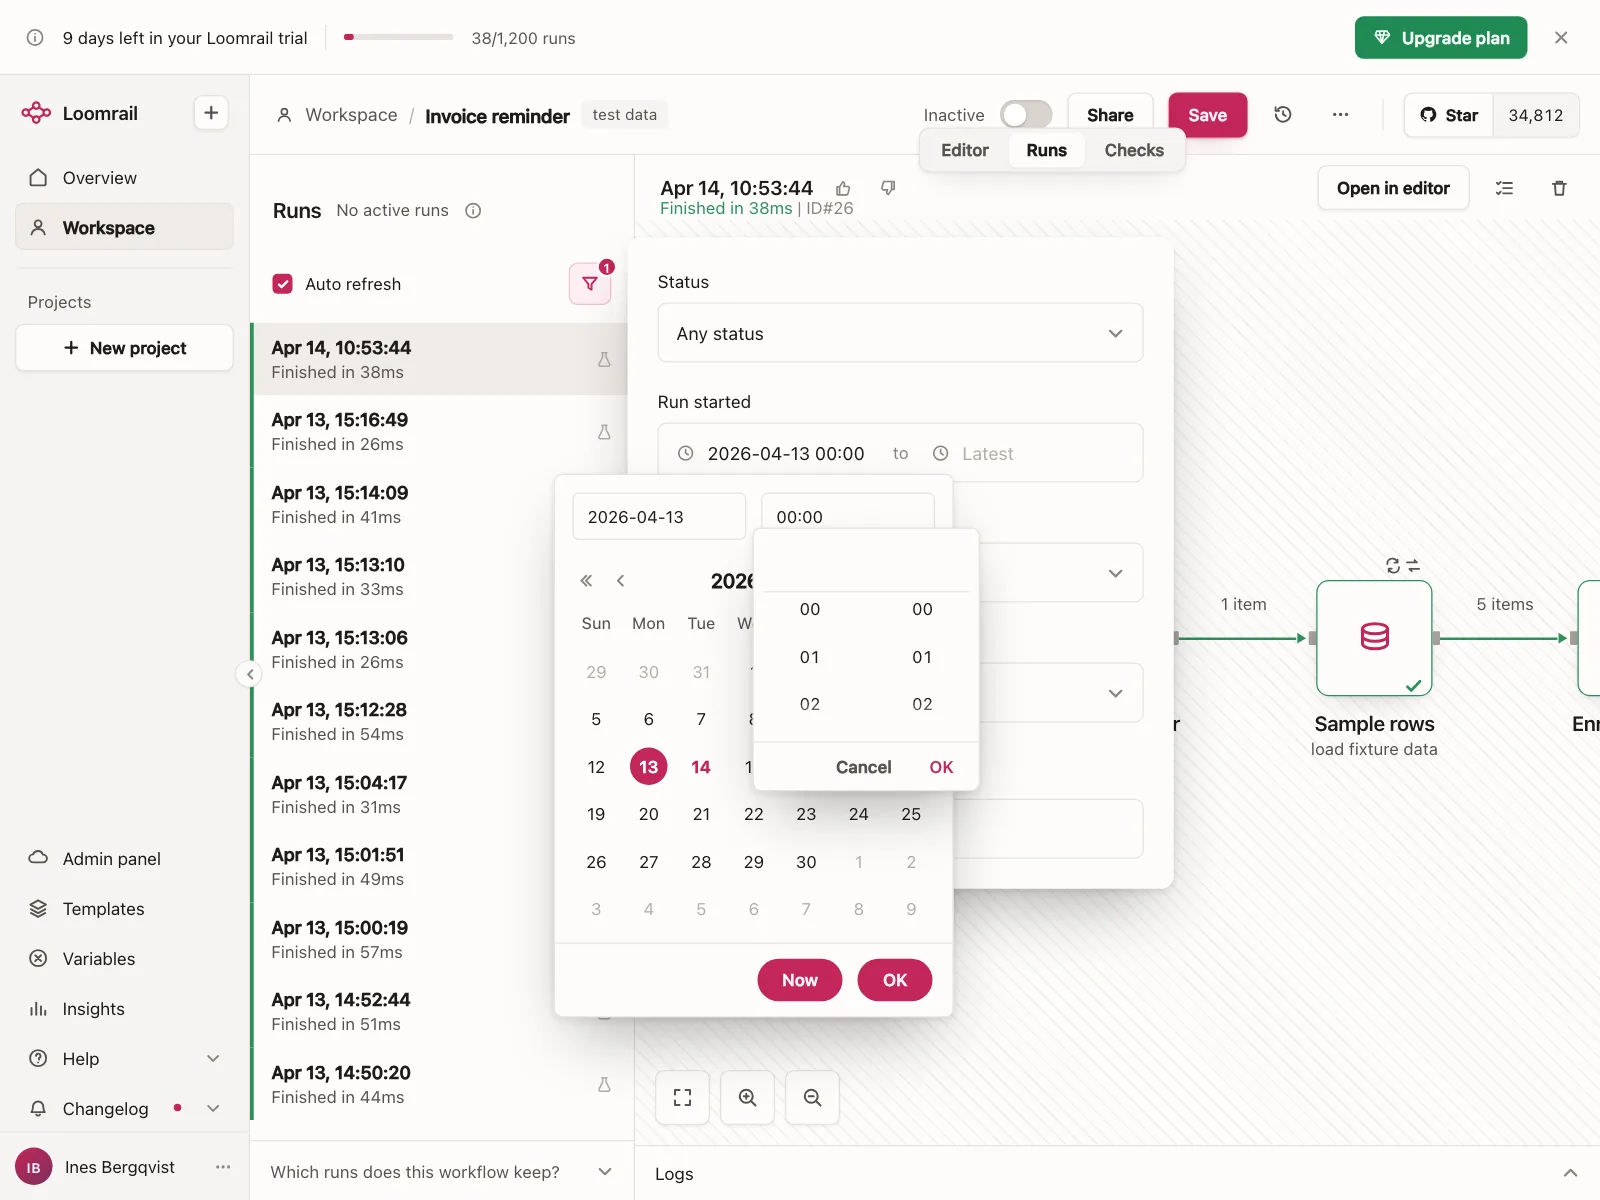Screen dimensions: 1600x1200
Task: Click the plus button beside Loomrail
Action: pyautogui.click(x=211, y=113)
